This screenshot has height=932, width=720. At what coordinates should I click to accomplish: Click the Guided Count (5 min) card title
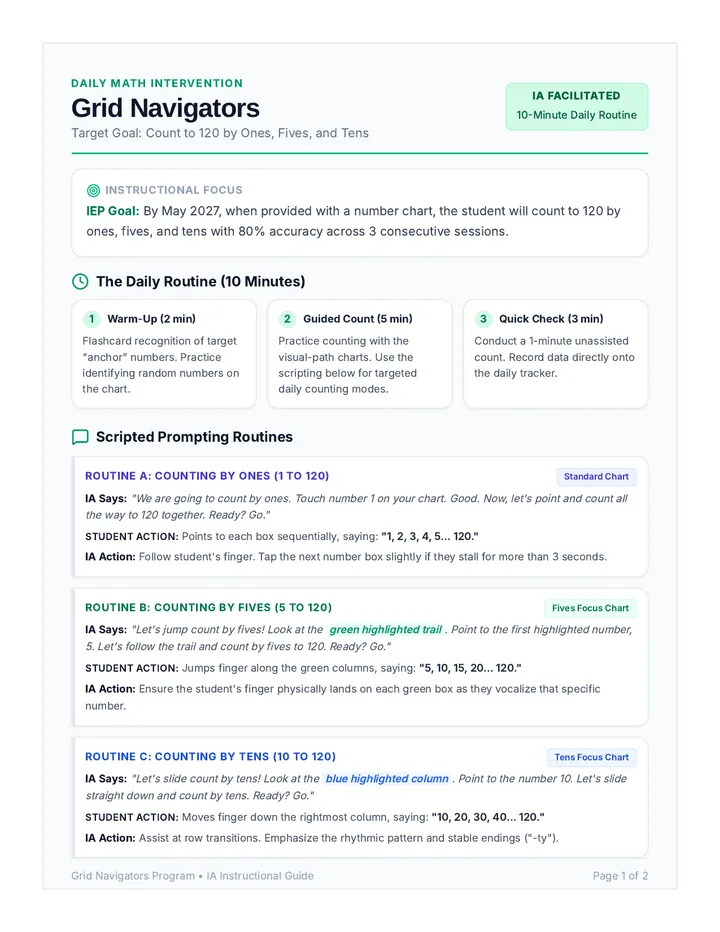point(358,319)
